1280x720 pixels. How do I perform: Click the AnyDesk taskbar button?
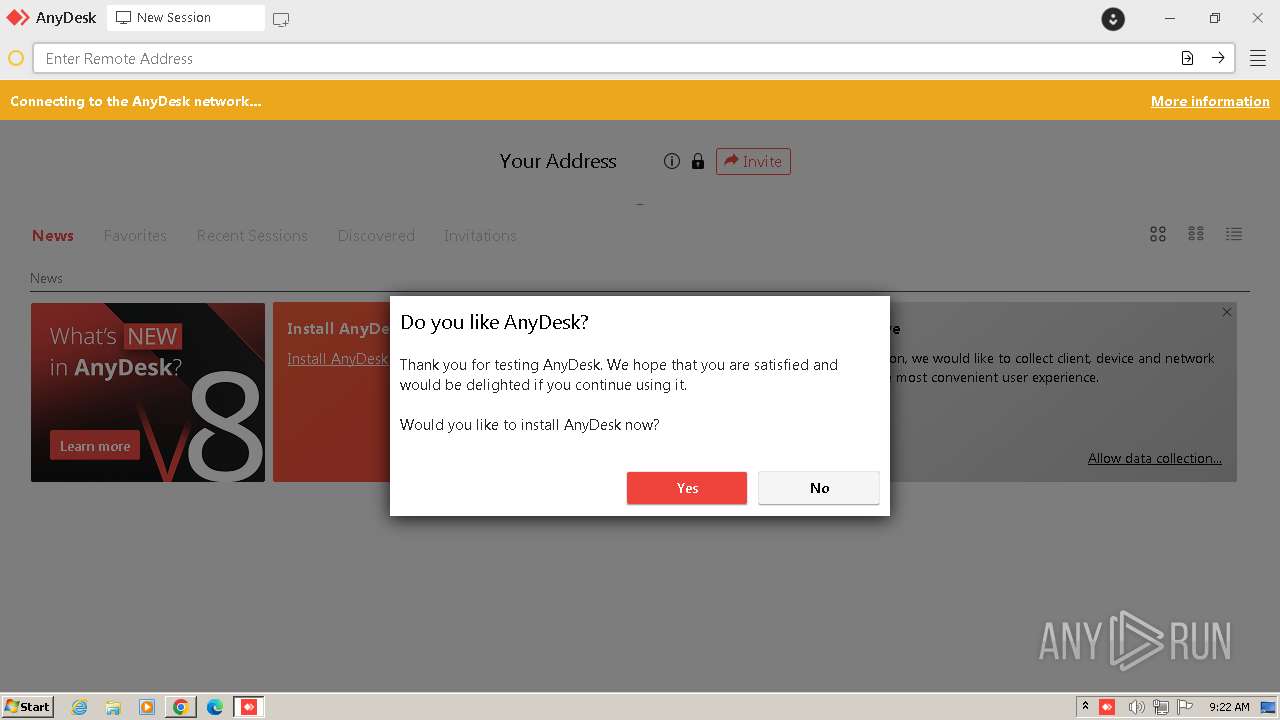[x=249, y=707]
